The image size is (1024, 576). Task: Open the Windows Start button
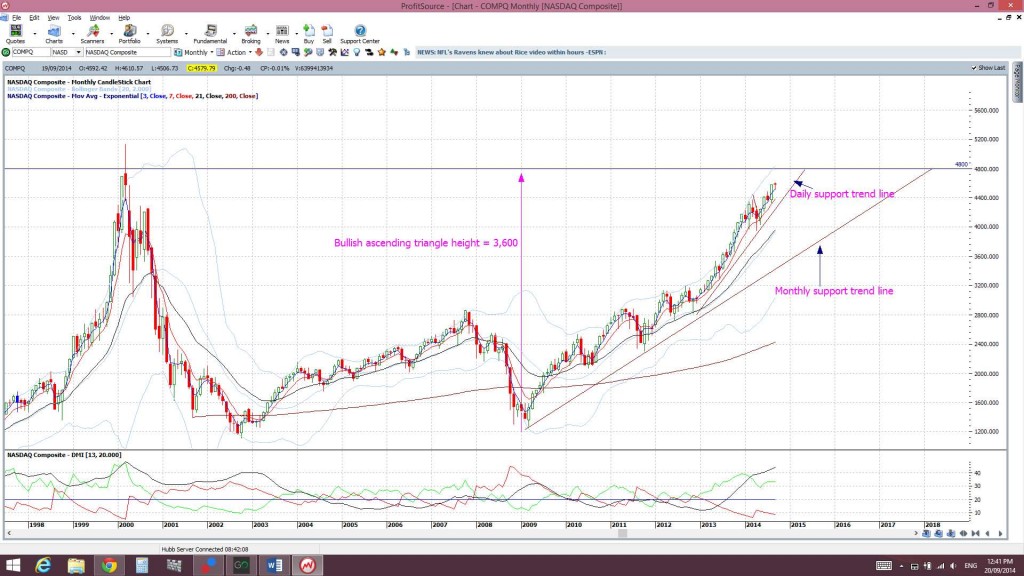[x=12, y=565]
